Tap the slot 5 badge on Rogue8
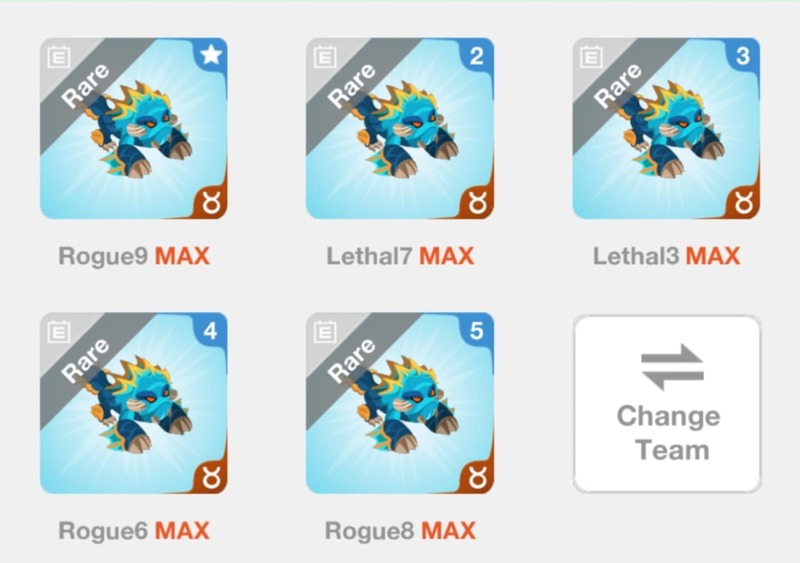 click(477, 331)
